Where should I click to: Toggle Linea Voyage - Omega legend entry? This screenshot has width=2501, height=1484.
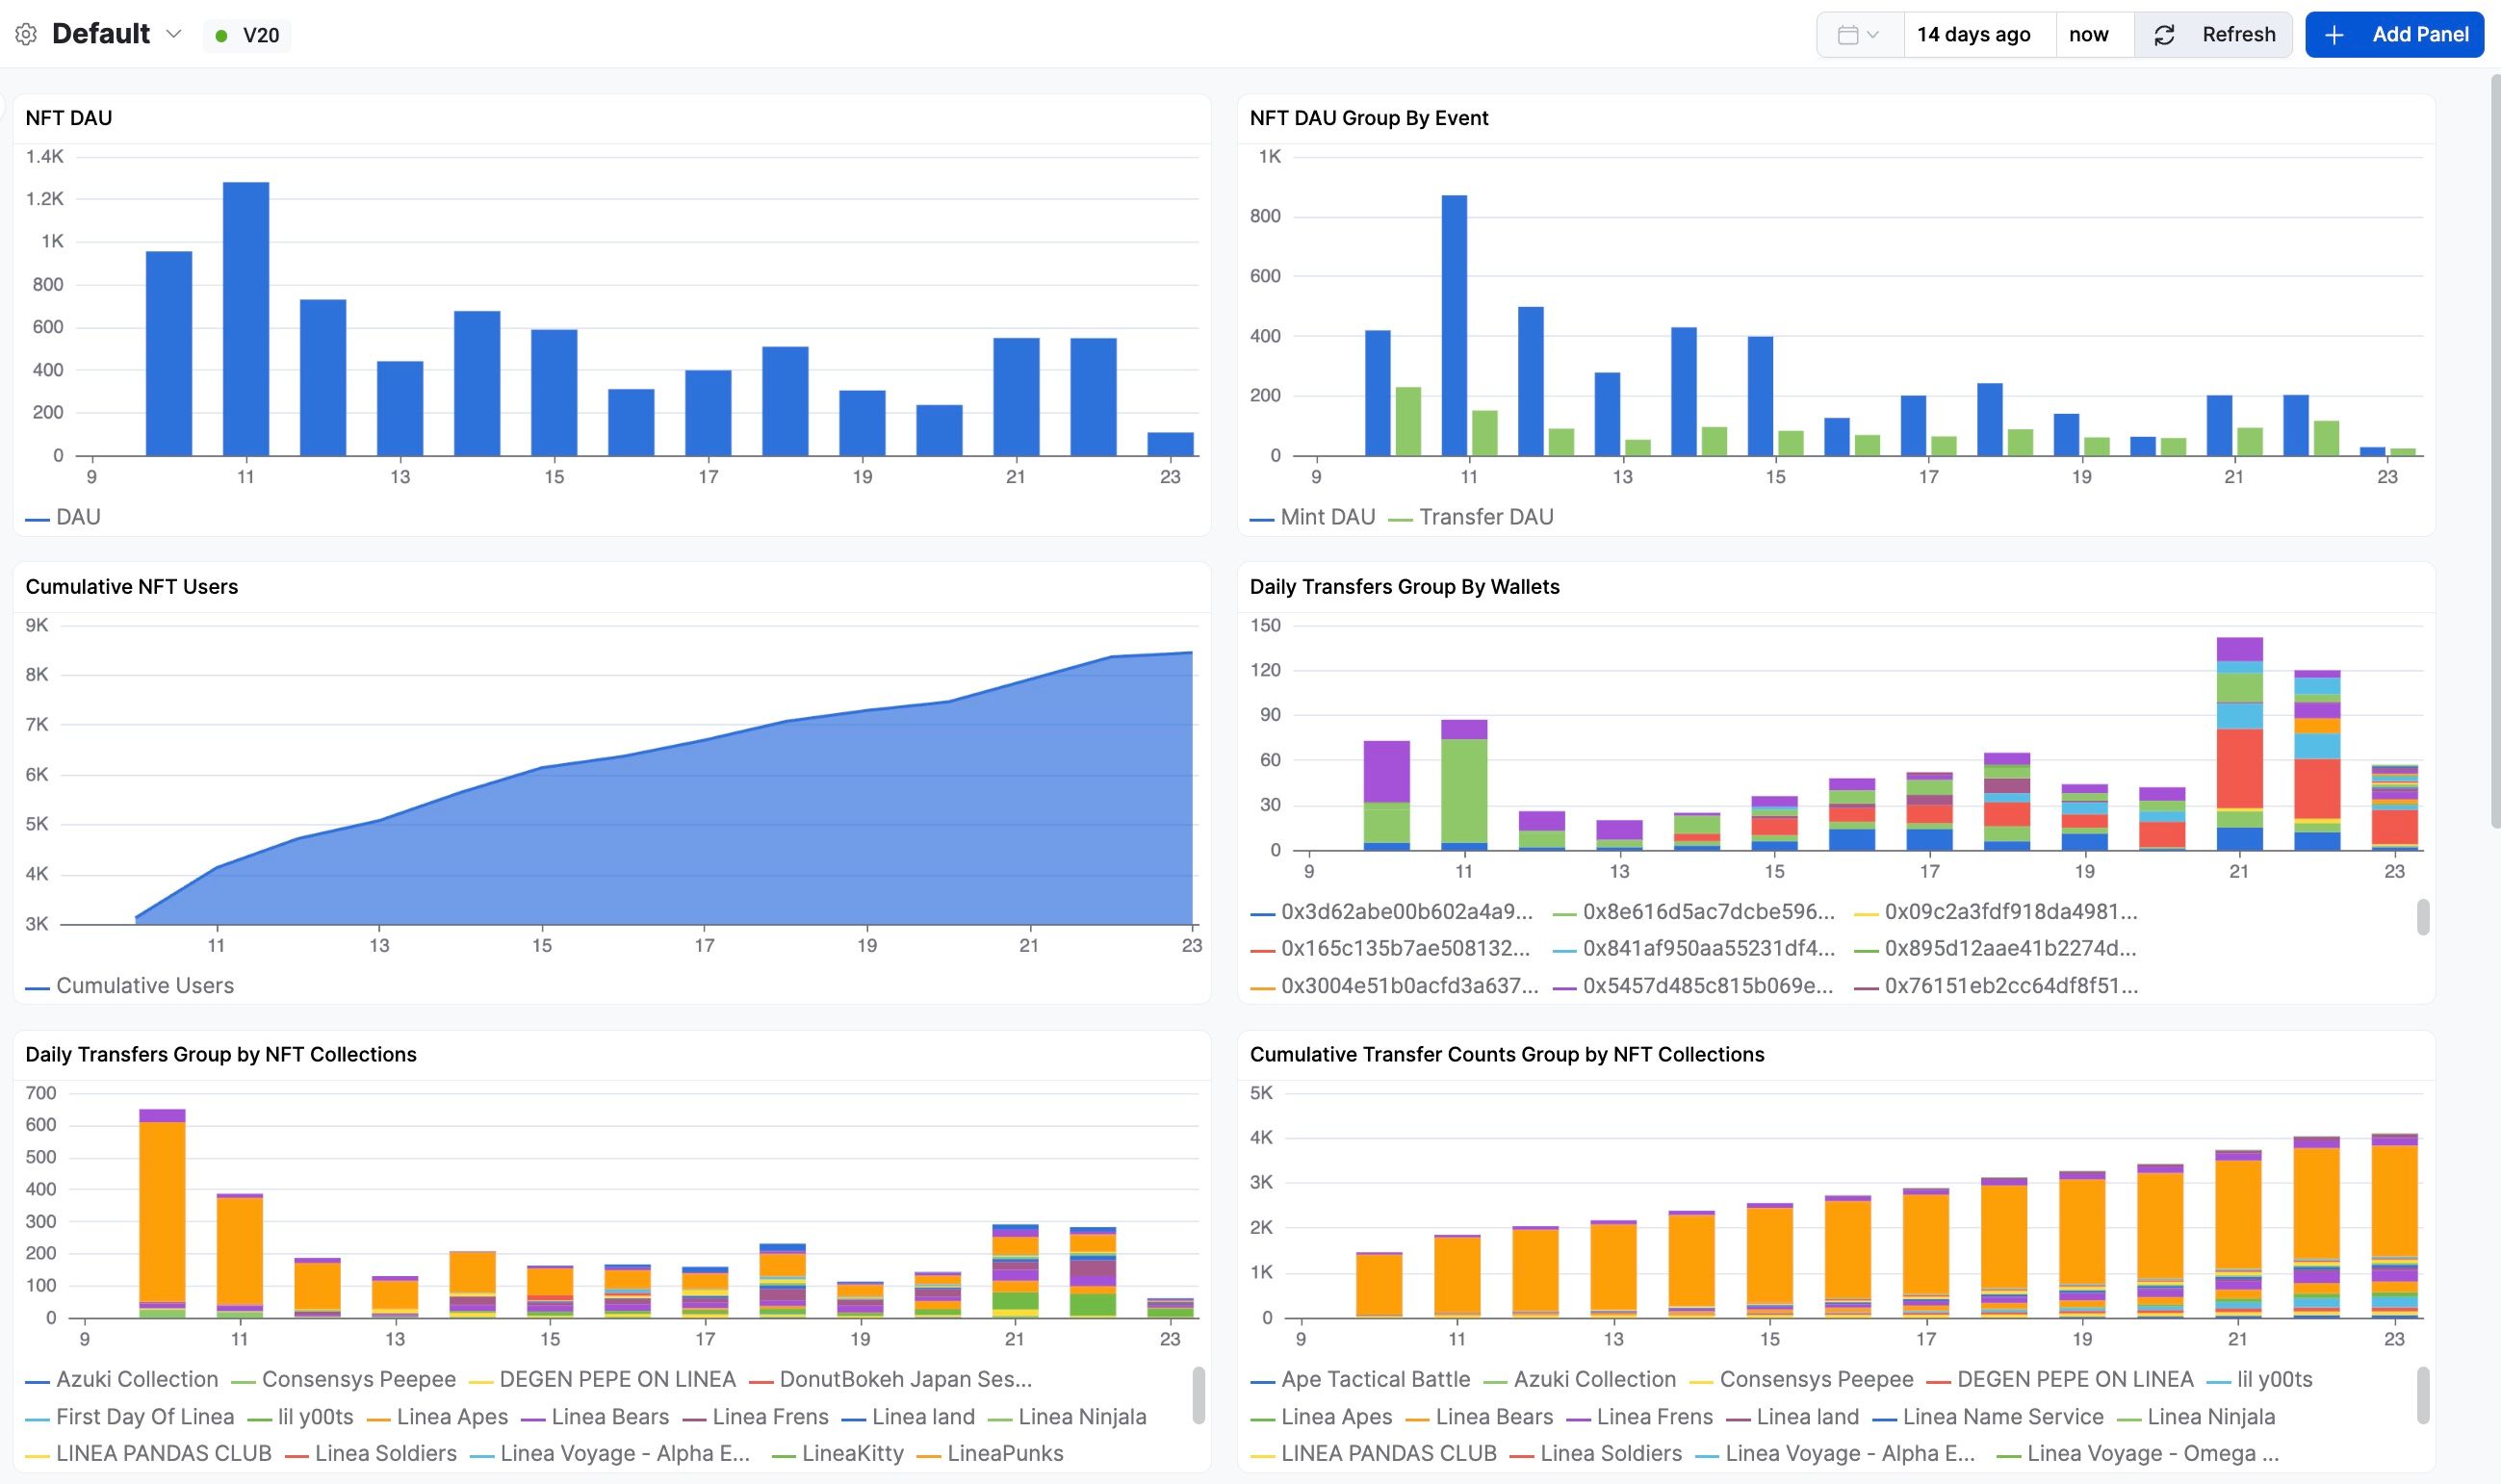click(x=2138, y=1454)
